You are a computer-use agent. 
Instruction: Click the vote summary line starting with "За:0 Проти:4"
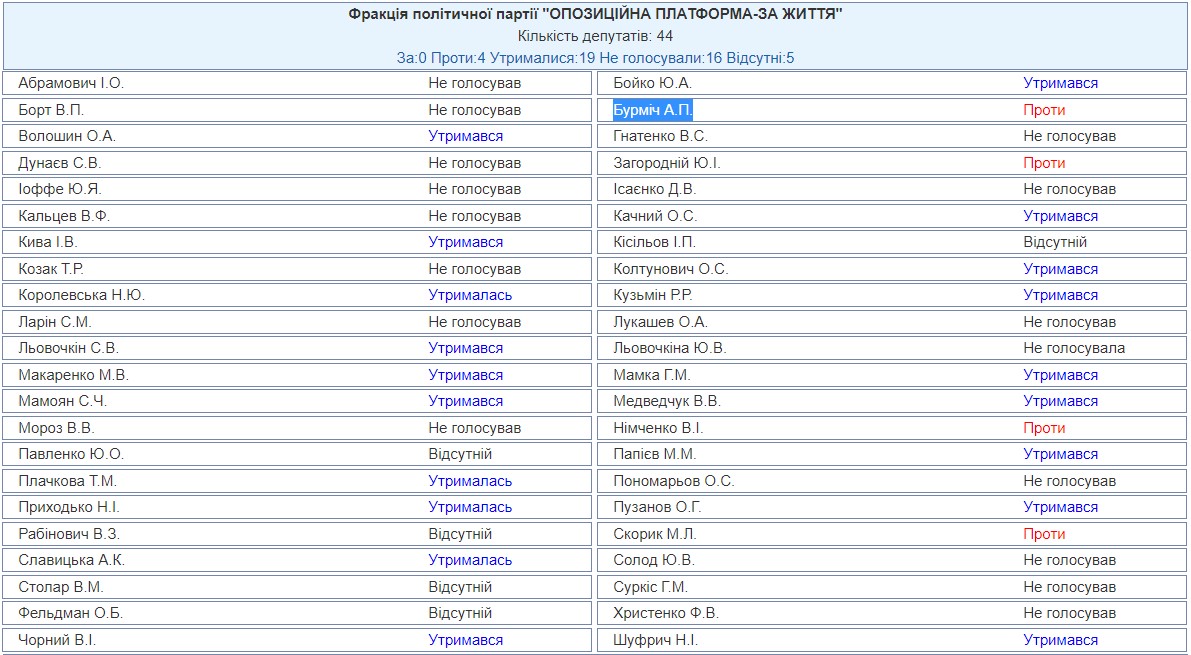click(596, 58)
